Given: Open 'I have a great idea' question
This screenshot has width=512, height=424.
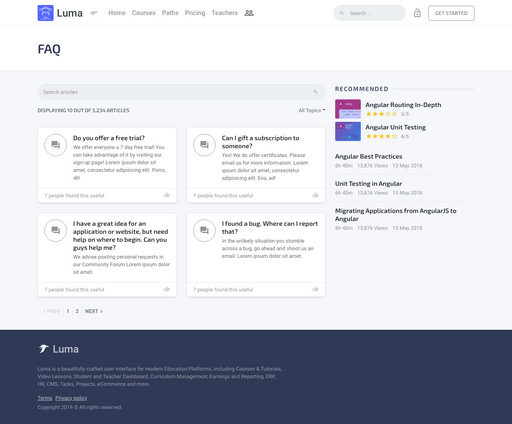Looking at the screenshot, I should 121,236.
